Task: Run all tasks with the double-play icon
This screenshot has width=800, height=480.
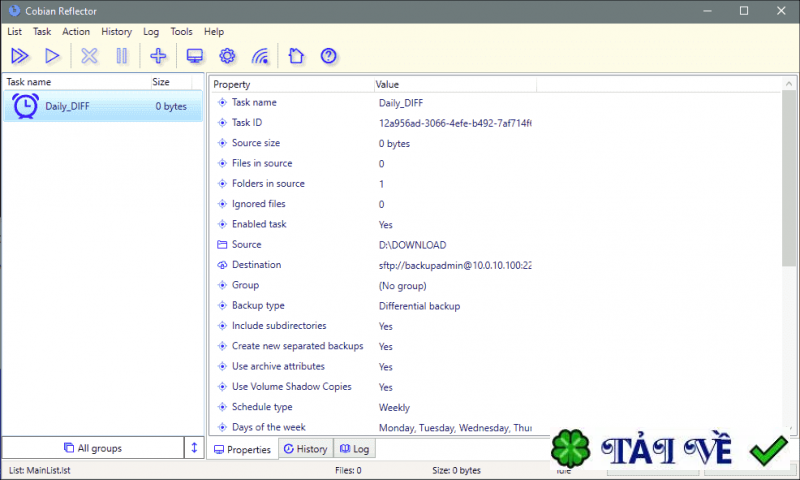Action: [x=19, y=56]
